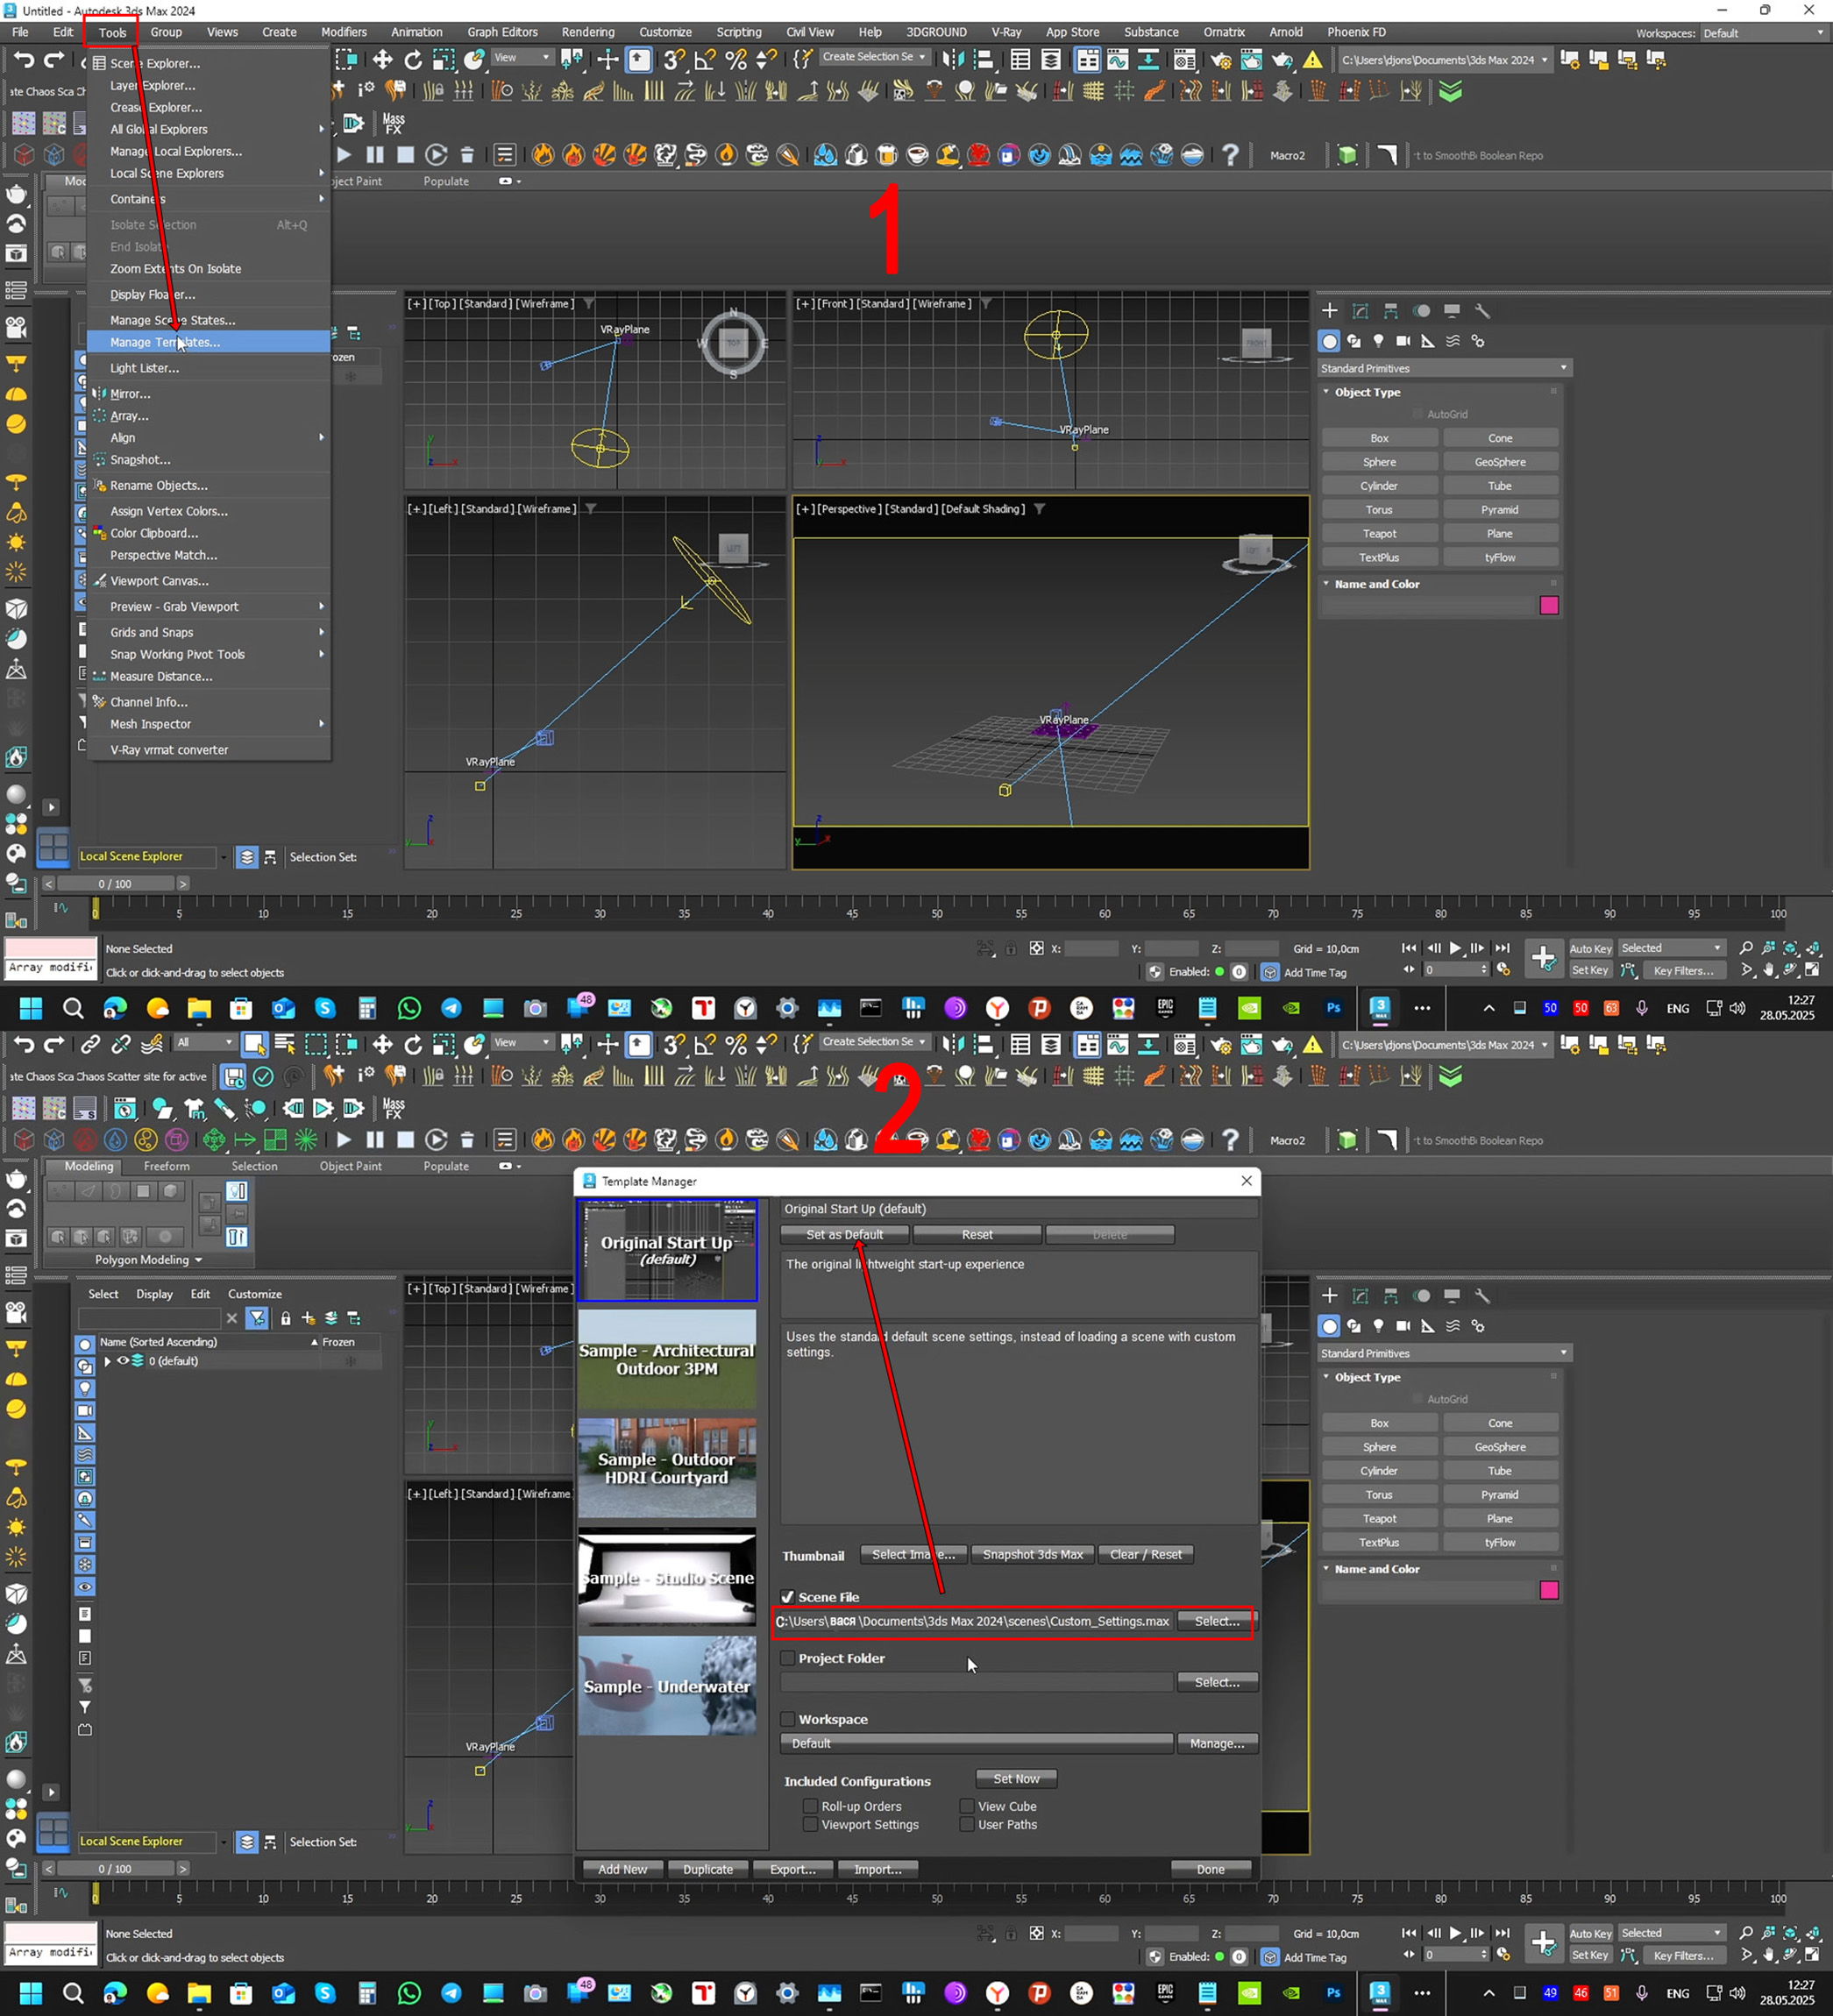Choose the Rectangular Selection Region icon
This screenshot has height=2016, width=1833.
316,1044
